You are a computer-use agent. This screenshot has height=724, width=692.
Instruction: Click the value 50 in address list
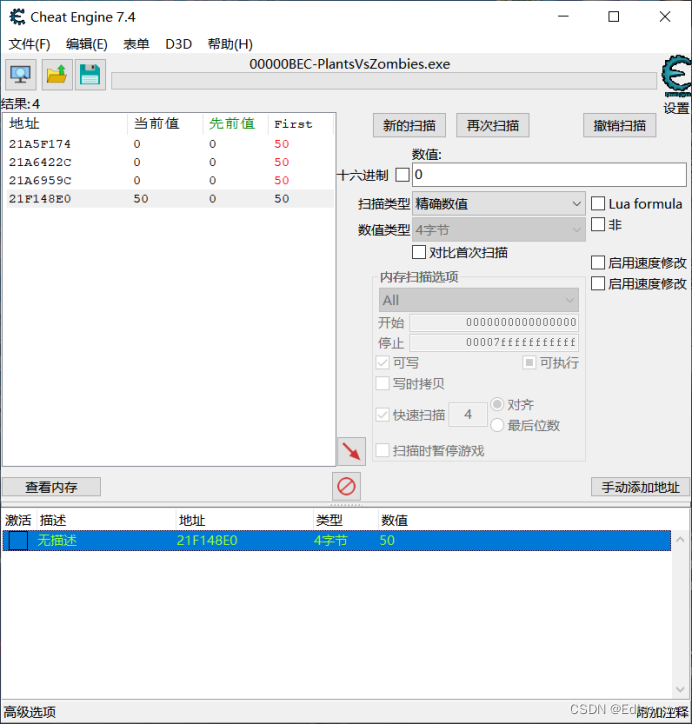point(387,540)
